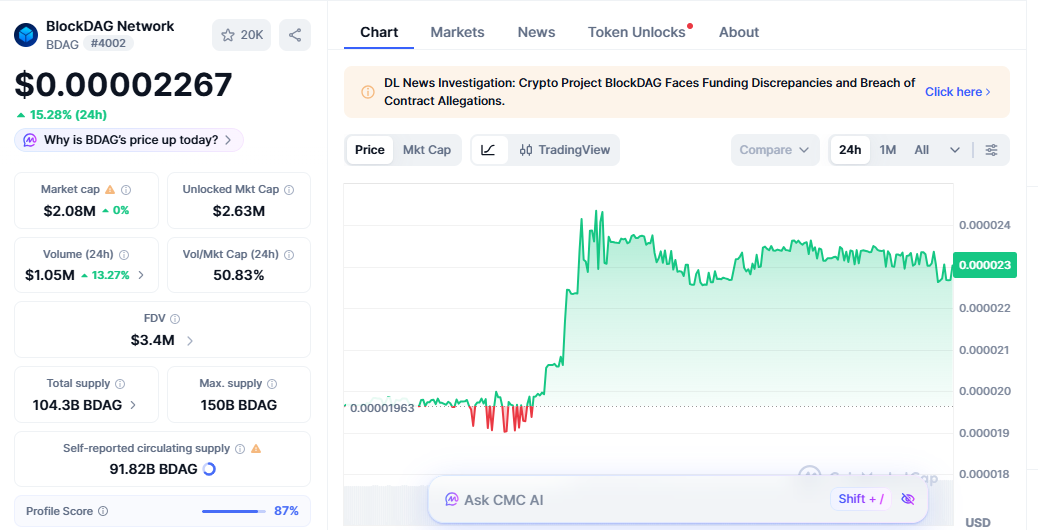Switch chart to Mkt Cap mode
1038x530 pixels.
click(427, 150)
